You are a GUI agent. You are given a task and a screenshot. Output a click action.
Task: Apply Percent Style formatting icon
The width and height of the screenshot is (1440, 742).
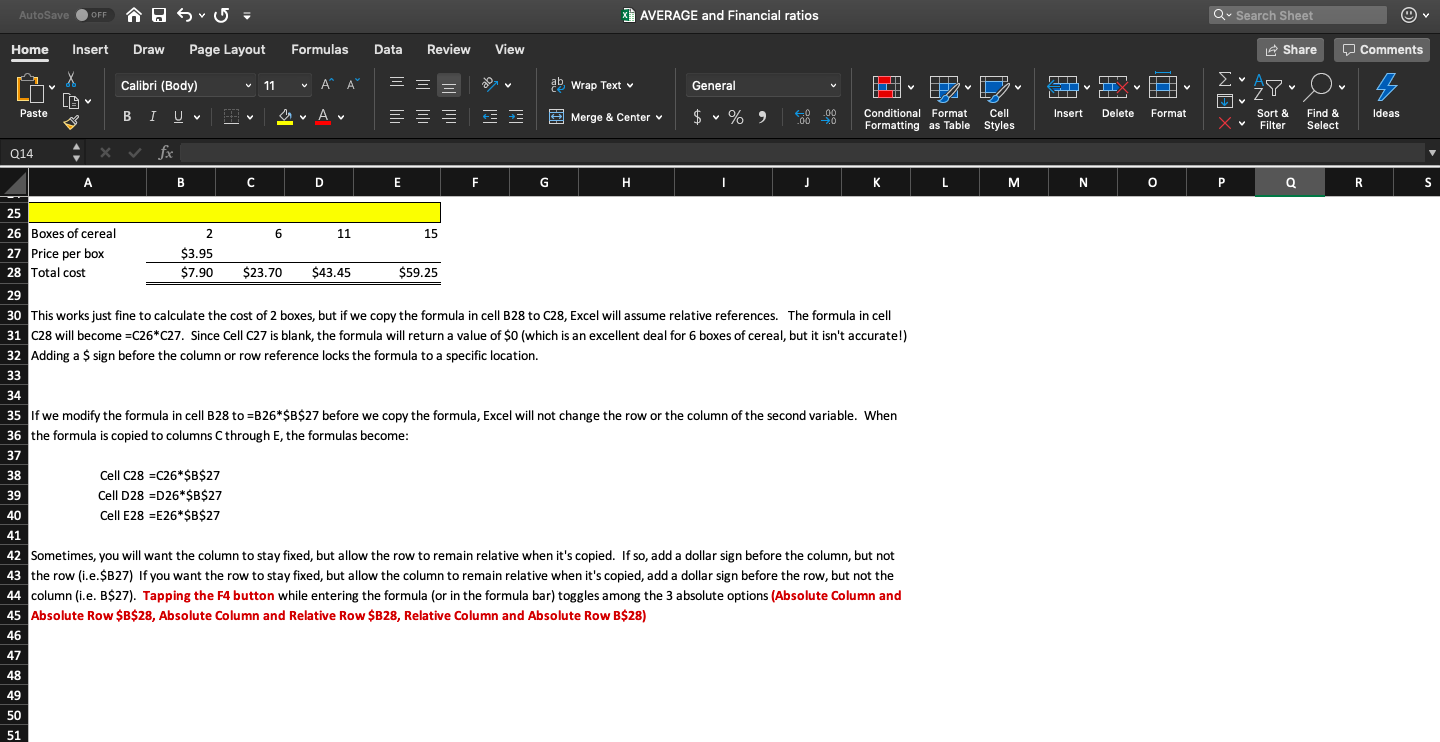(x=735, y=117)
